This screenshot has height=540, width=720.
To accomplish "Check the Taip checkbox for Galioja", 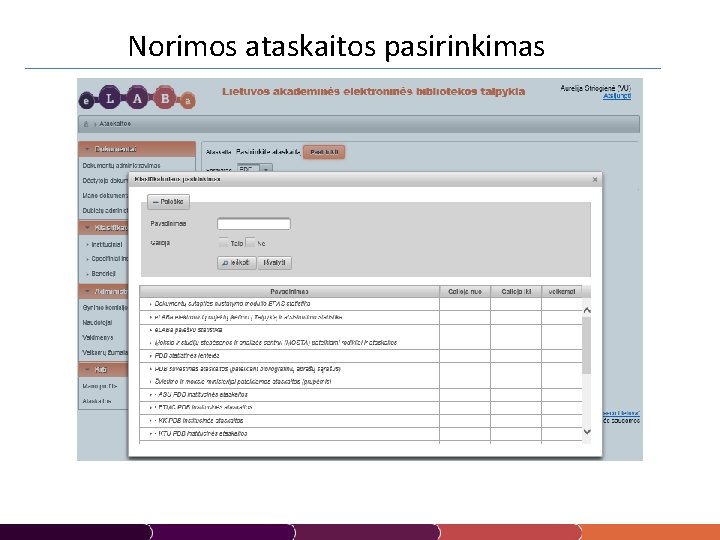I will click(224, 242).
